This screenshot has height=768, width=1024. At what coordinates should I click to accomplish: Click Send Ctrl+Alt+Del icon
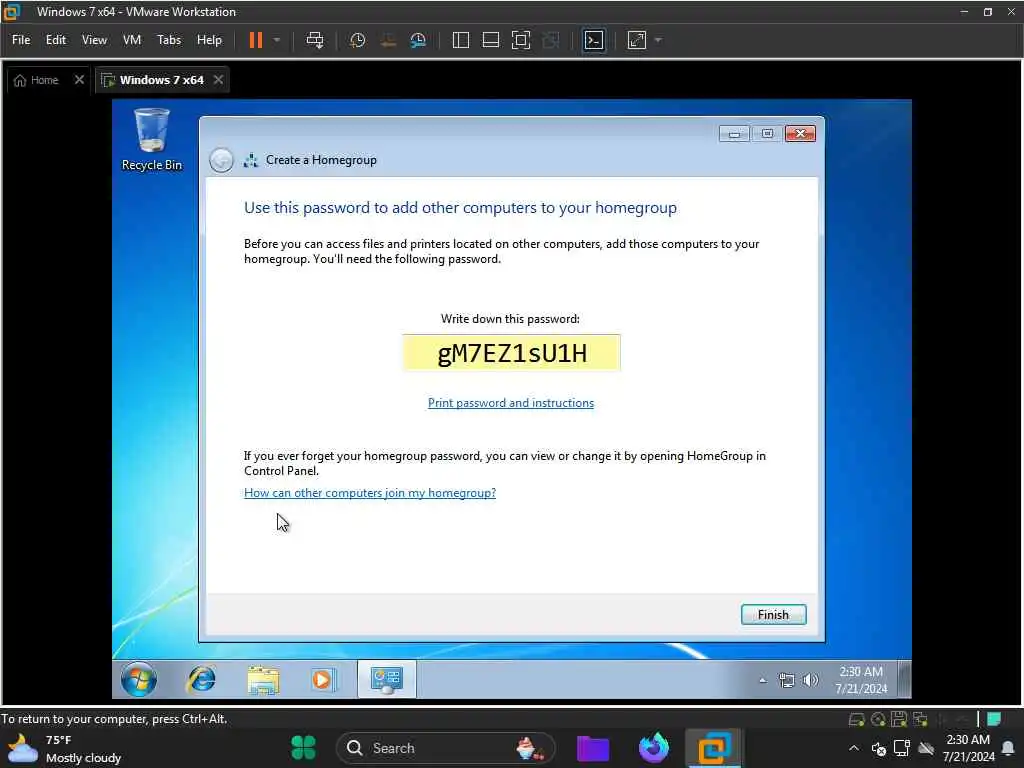(315, 40)
